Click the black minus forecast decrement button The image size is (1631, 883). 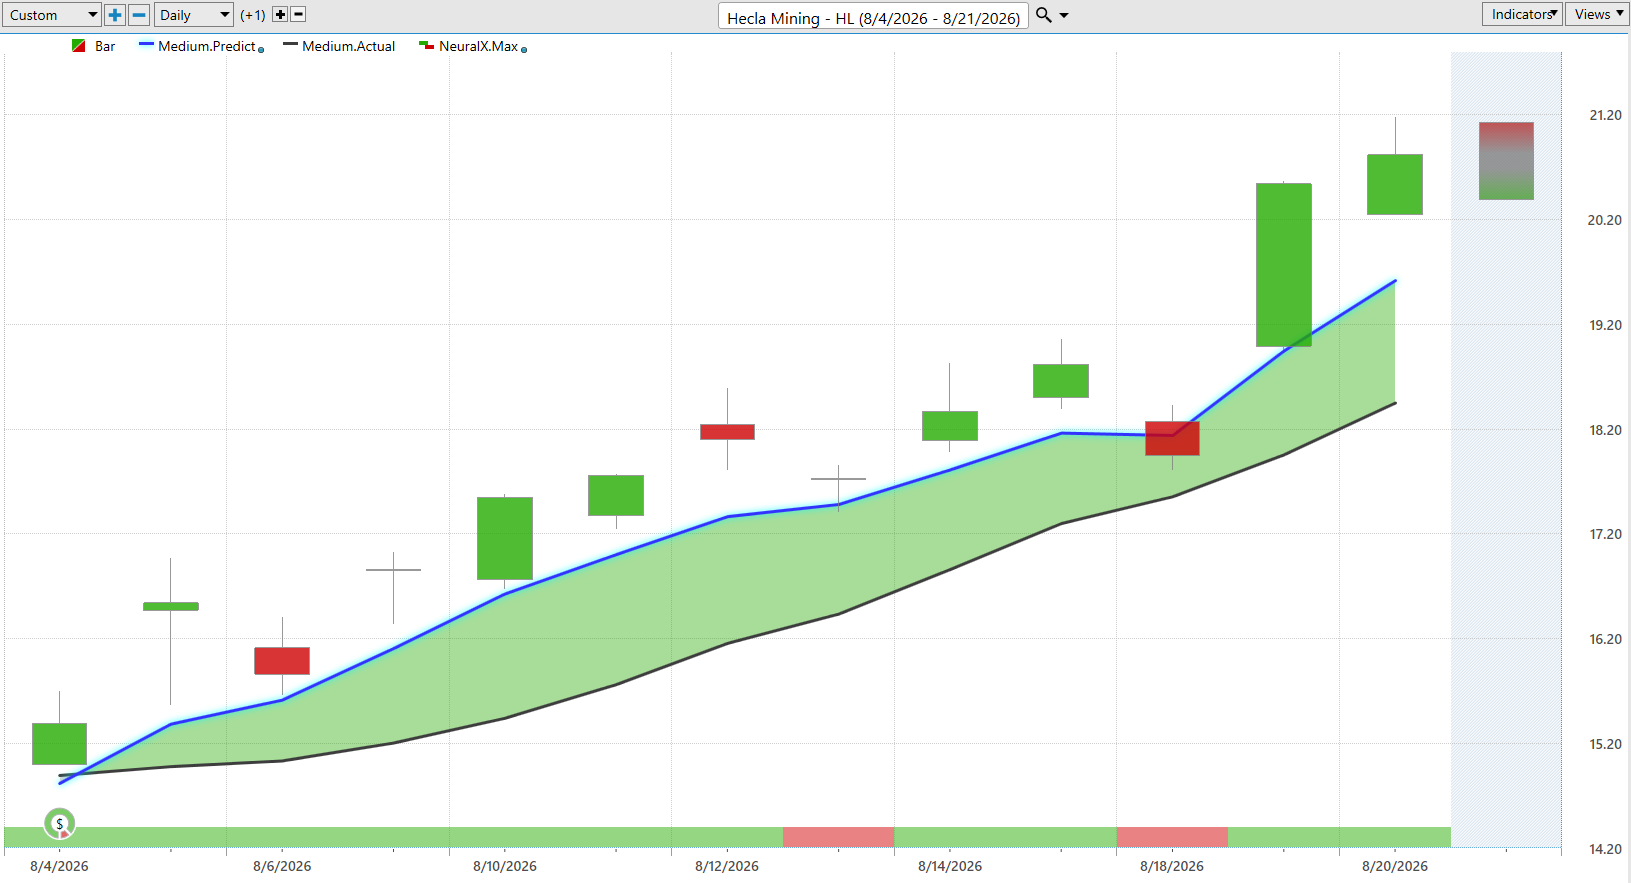coord(298,15)
